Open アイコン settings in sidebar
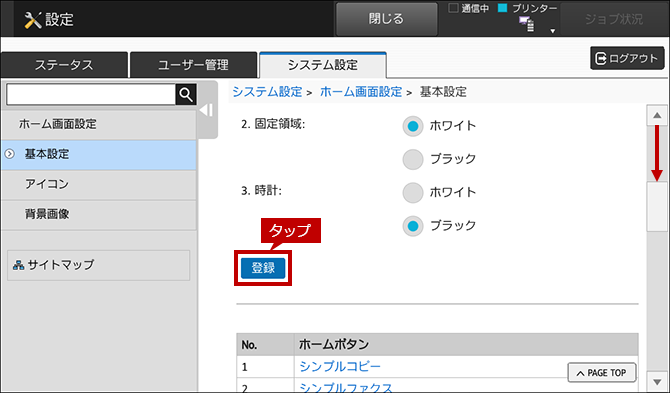Image resolution: width=670 pixels, height=393 pixels. tap(99, 184)
